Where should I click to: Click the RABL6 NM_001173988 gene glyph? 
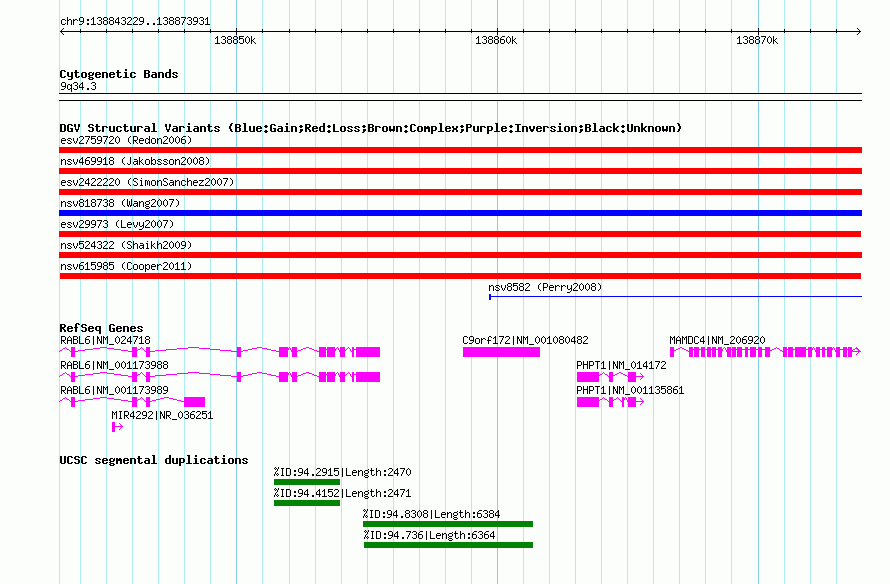220,377
